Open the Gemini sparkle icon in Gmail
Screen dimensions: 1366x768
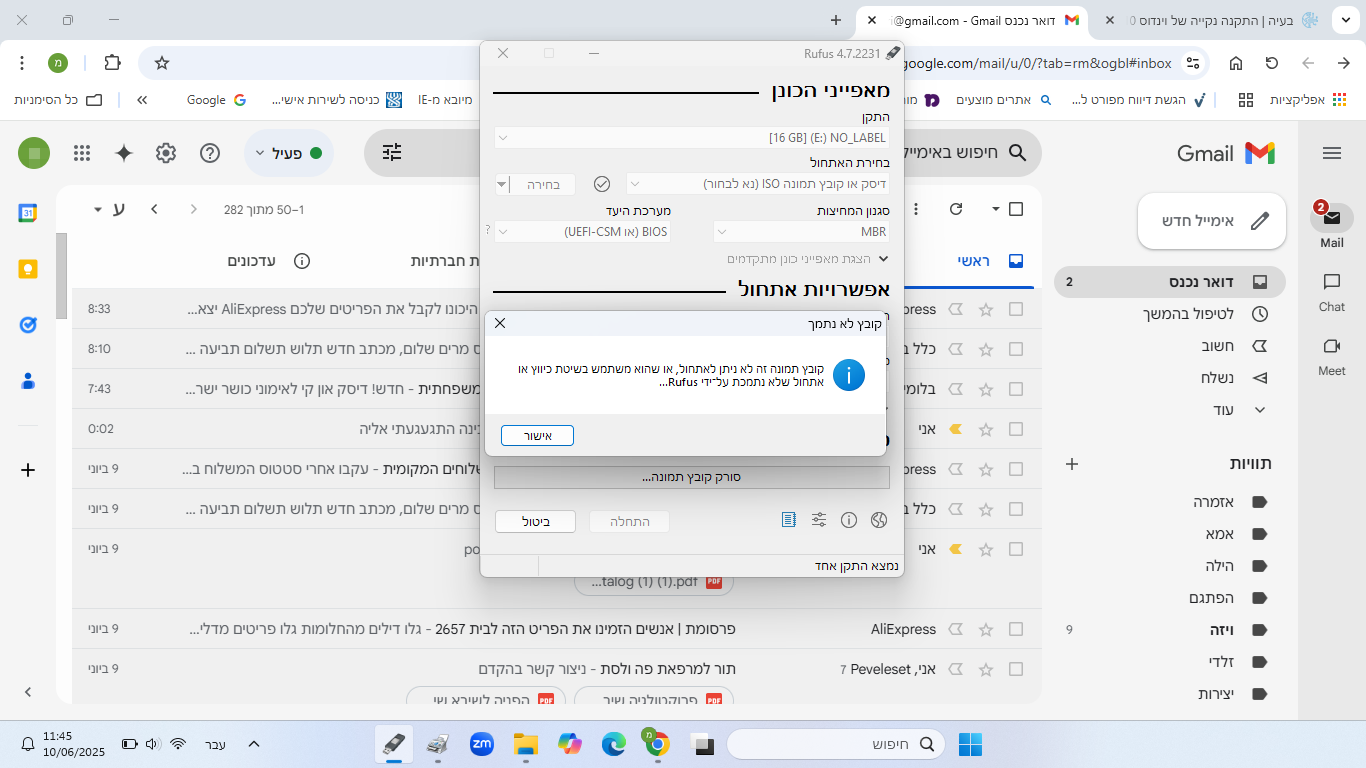click(x=124, y=153)
